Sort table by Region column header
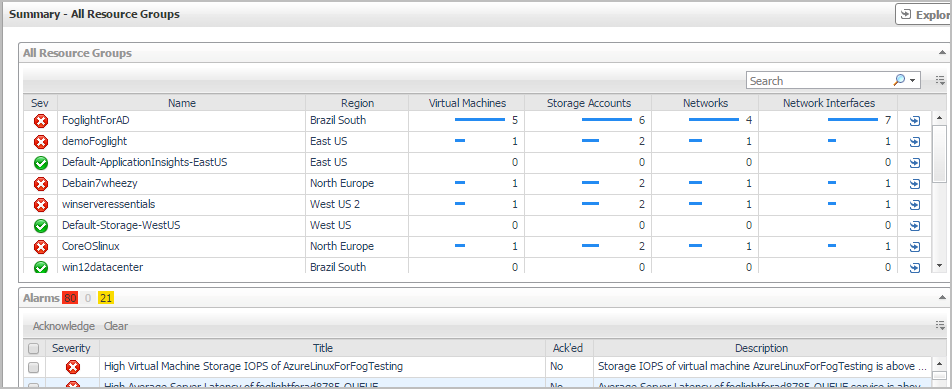The height and width of the screenshot is (389, 952). 357,103
